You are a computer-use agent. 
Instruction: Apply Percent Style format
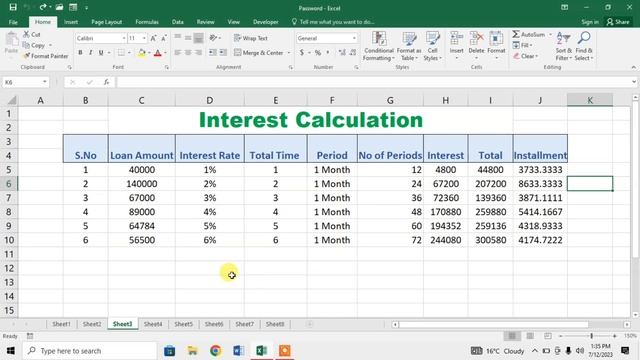[318, 53]
